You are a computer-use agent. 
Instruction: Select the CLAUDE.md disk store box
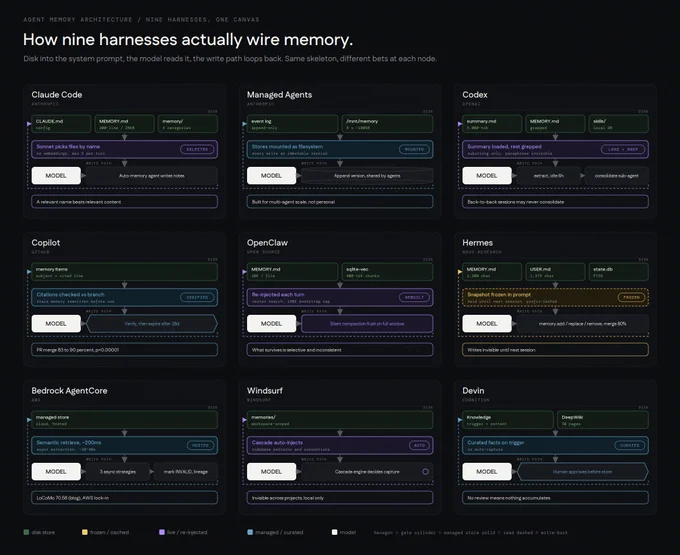(x=61, y=124)
